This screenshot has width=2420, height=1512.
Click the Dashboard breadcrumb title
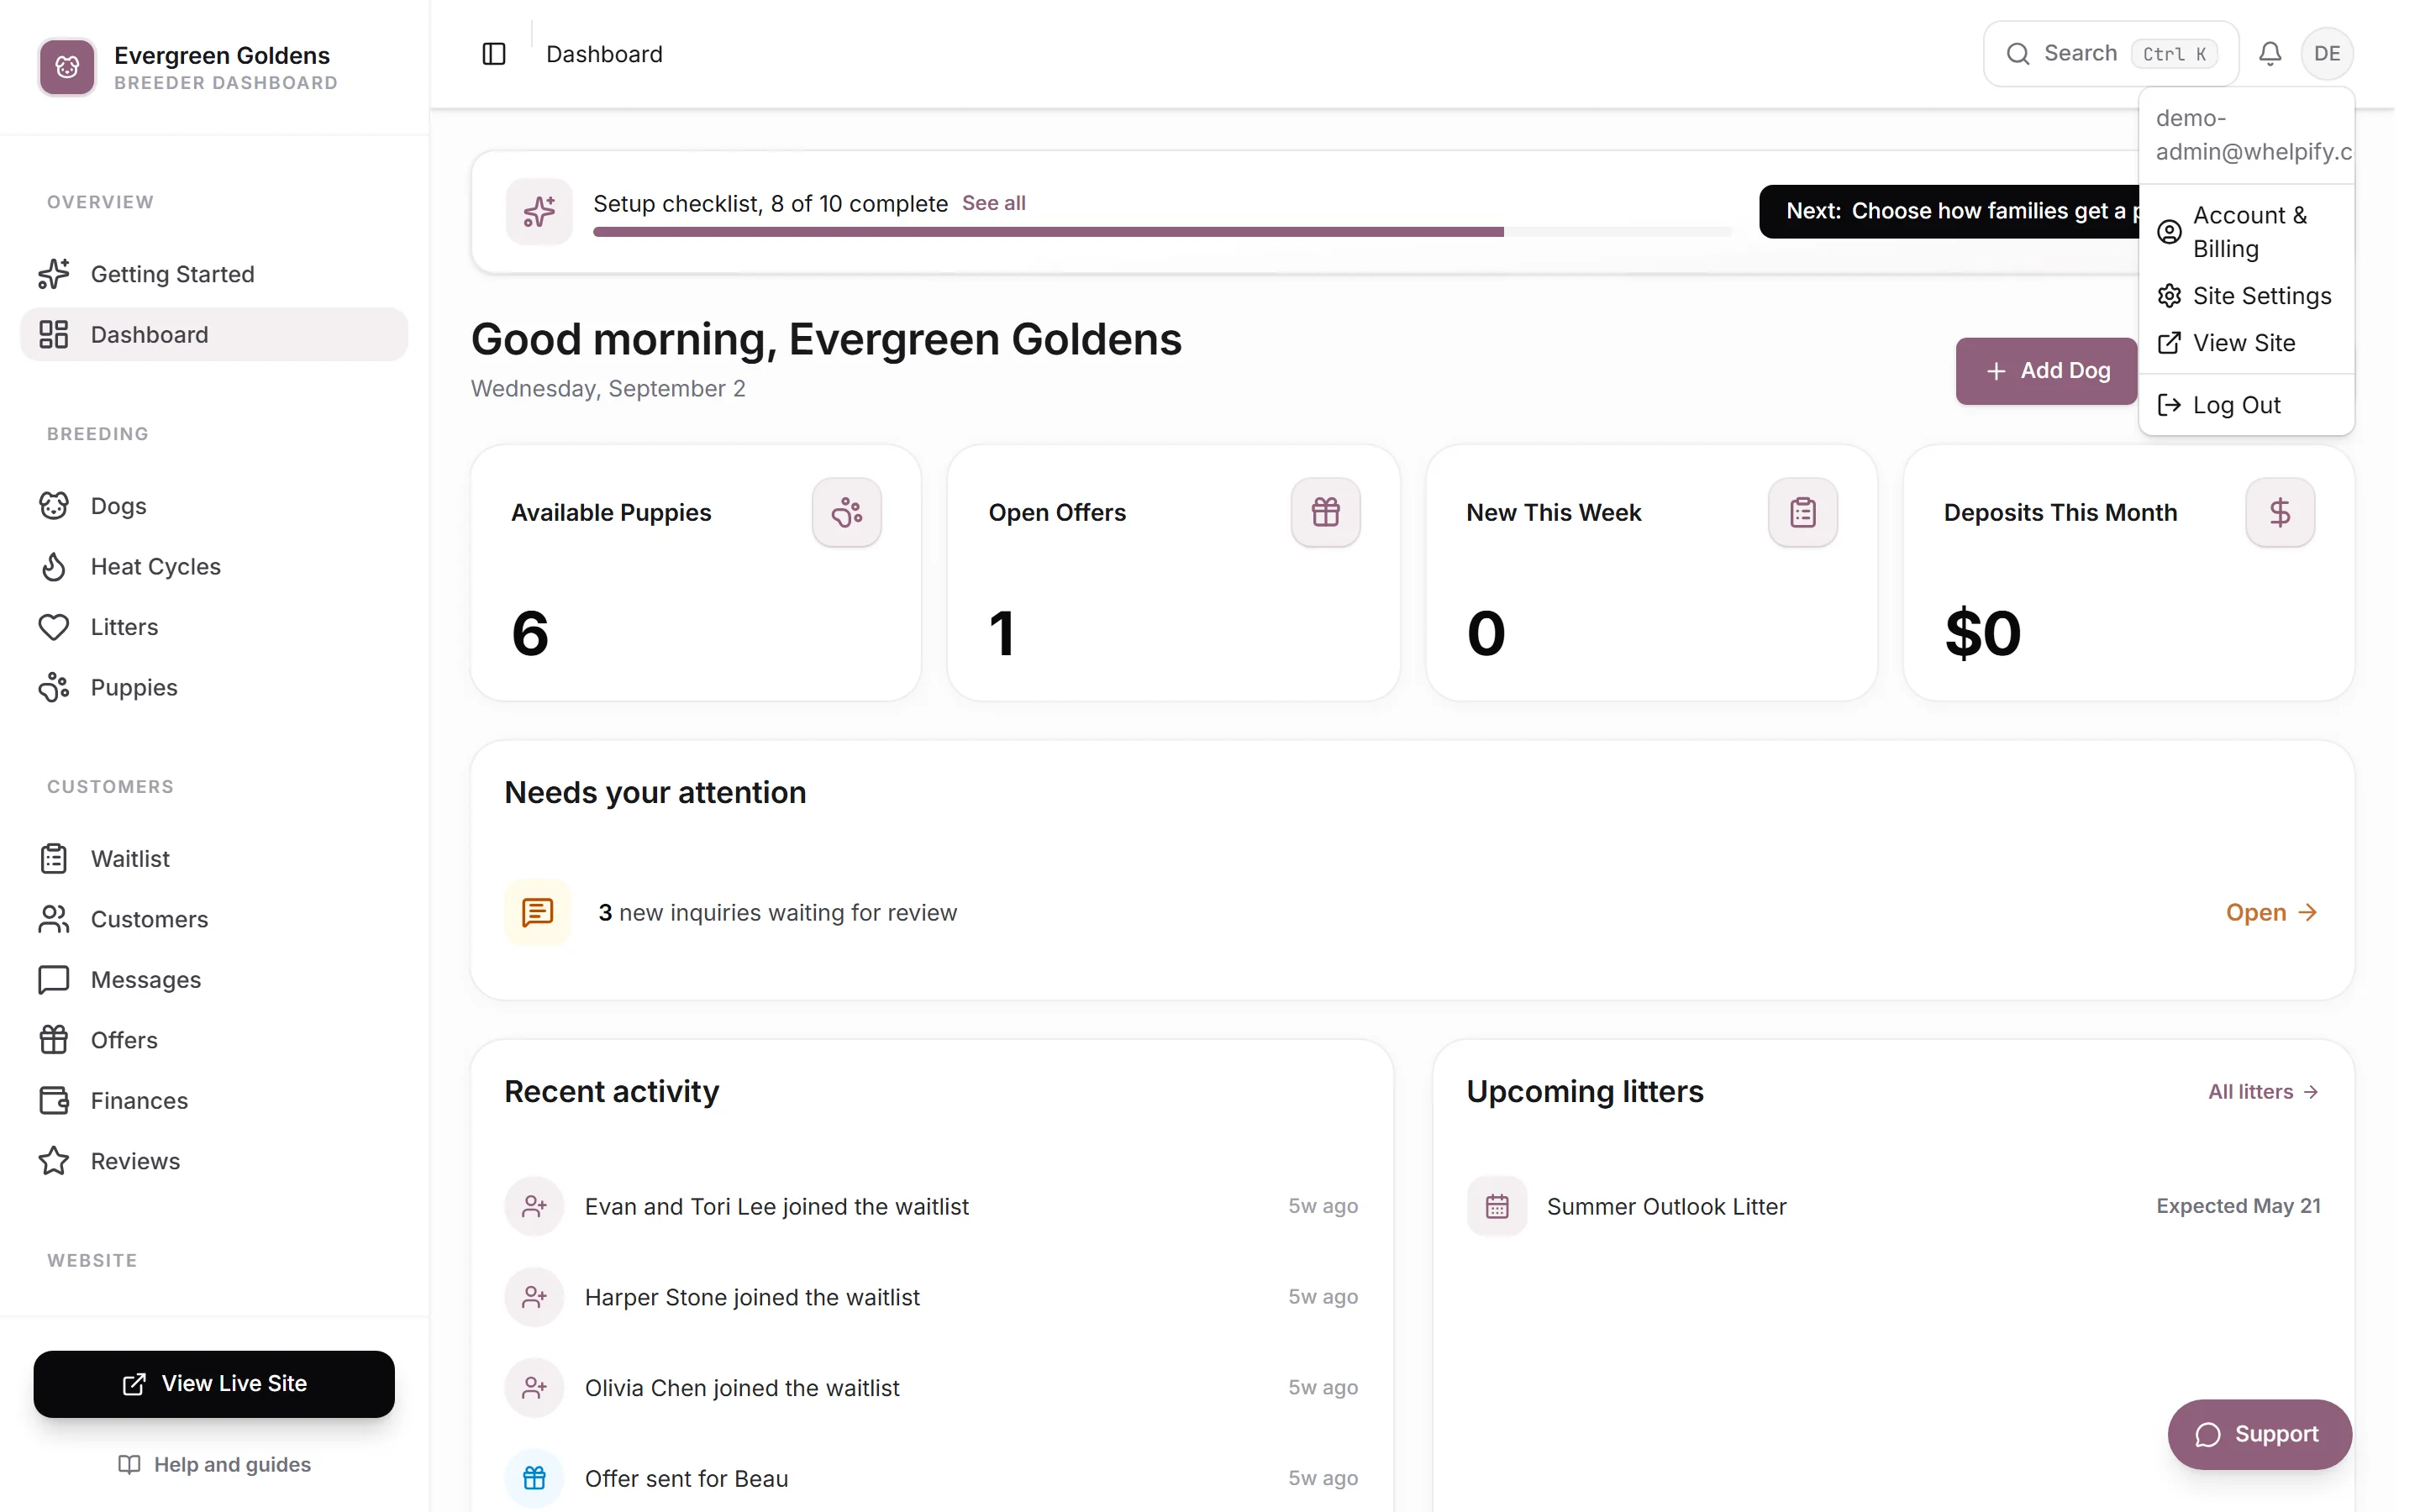604,54
